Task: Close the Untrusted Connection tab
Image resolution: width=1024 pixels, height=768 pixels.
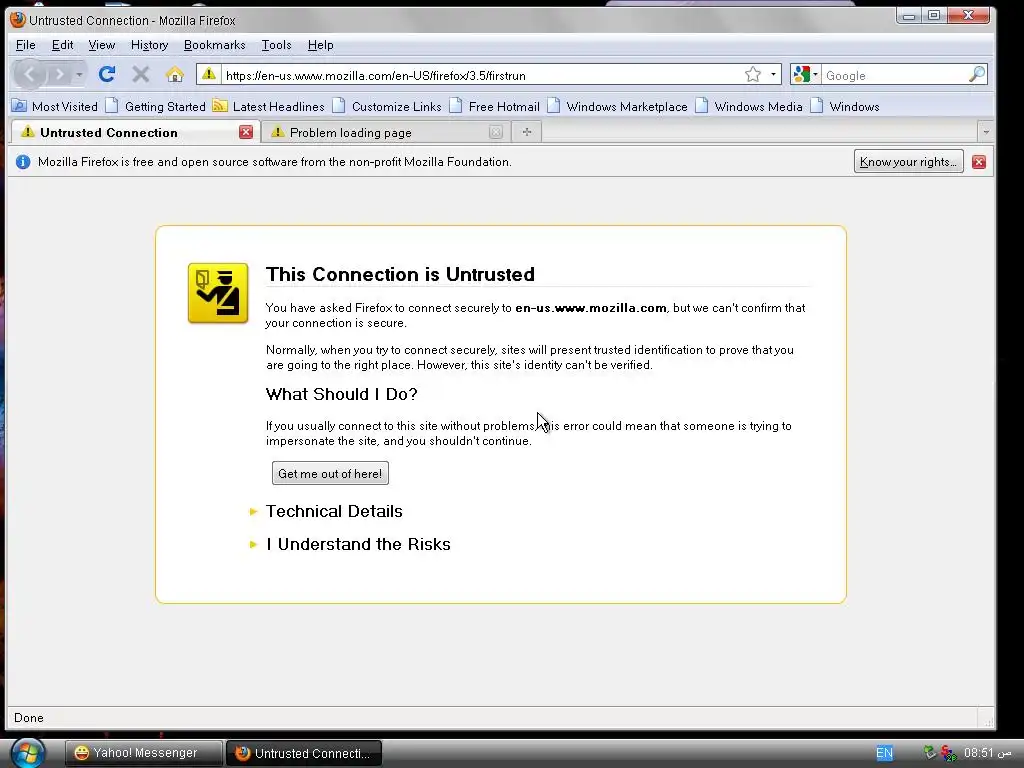Action: 246,133
